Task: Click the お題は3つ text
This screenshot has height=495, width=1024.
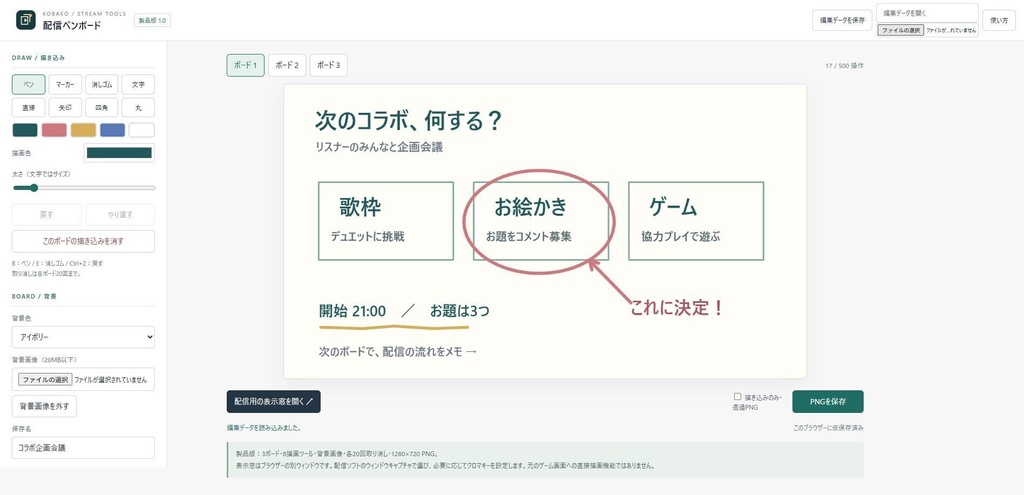Action: 459,311
